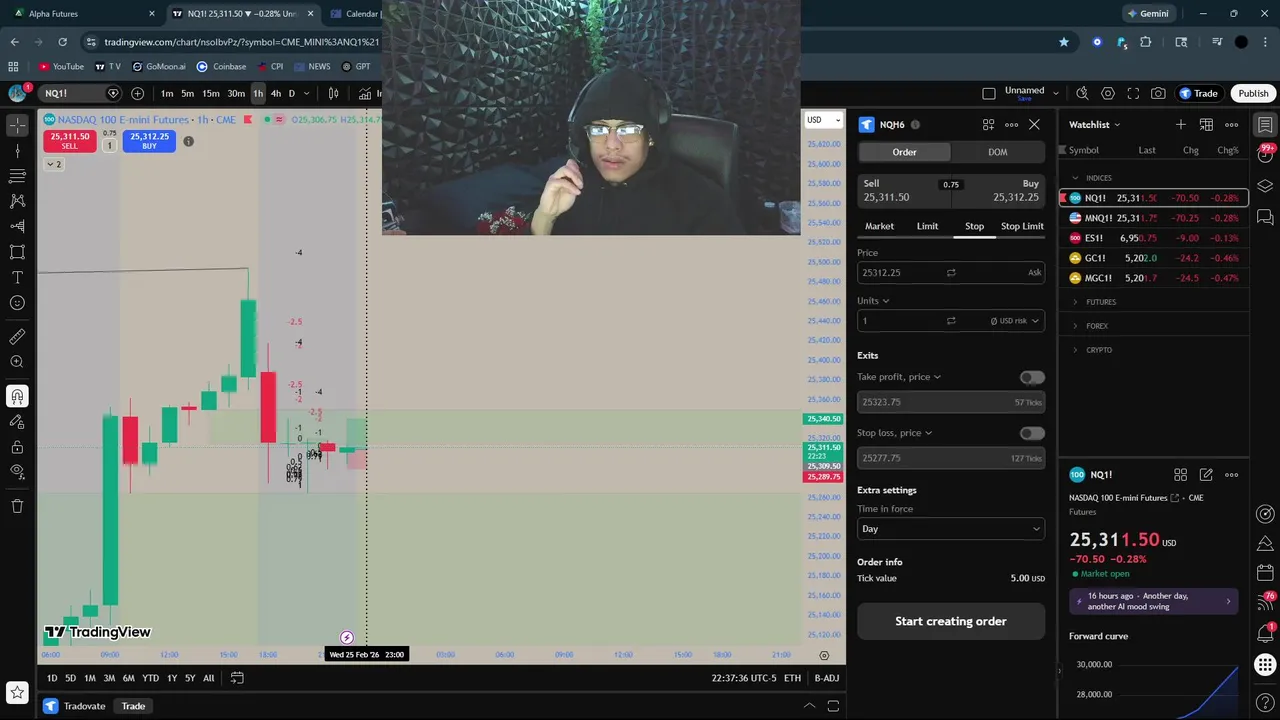This screenshot has height=720, width=1280.
Task: Select the Stop Limit order tab
Action: point(1022,226)
